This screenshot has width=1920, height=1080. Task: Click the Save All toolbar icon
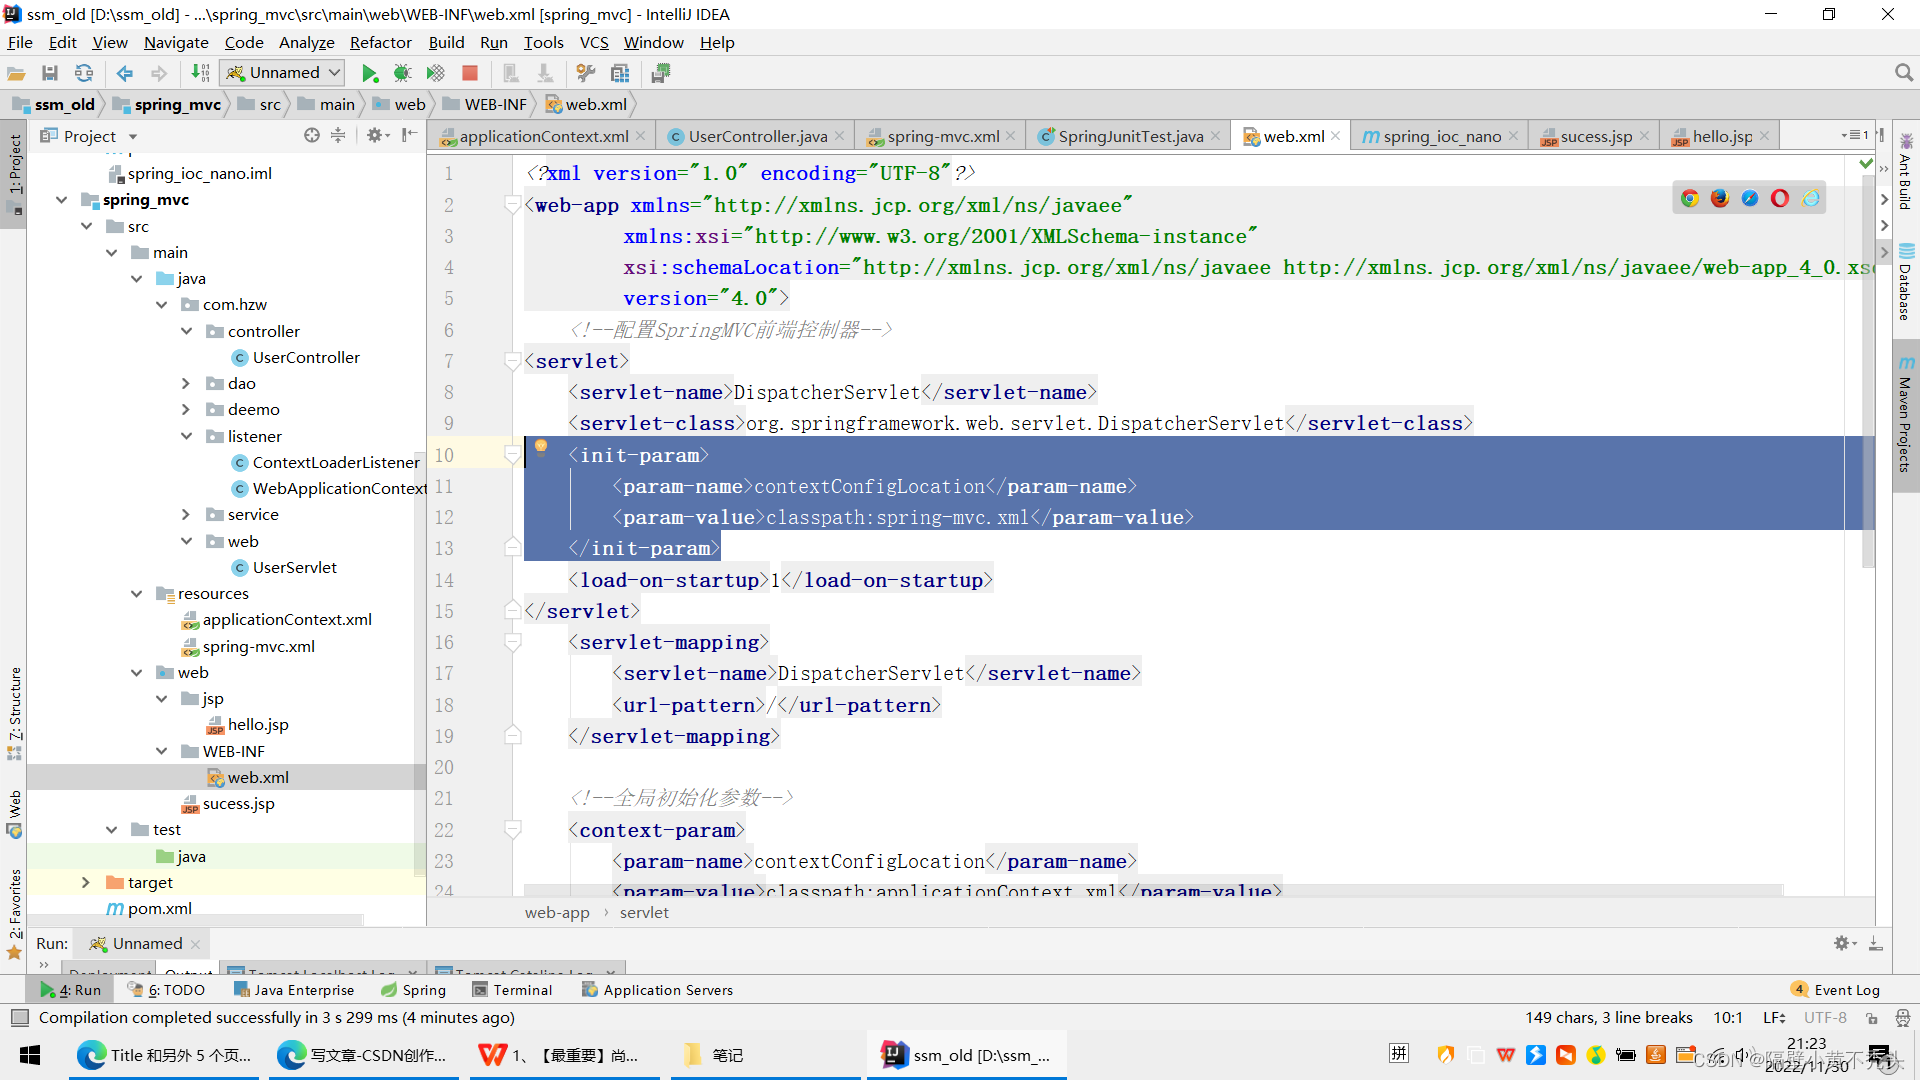[50, 72]
